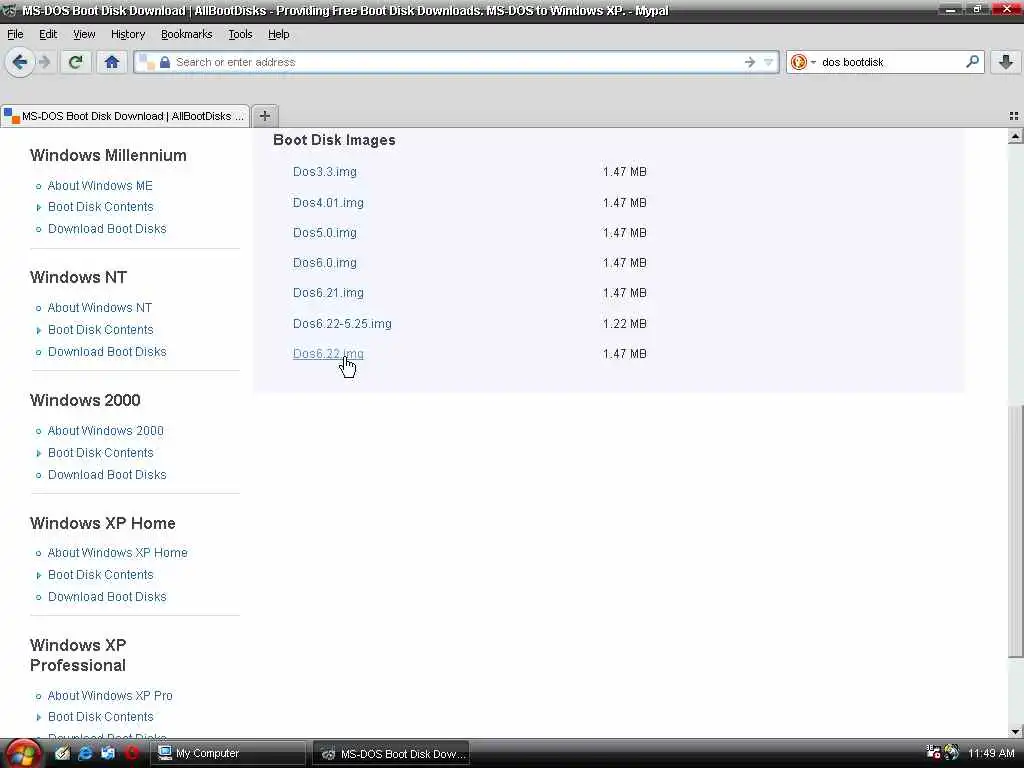
Task: Click the page favicon in address bar
Action: 147,62
